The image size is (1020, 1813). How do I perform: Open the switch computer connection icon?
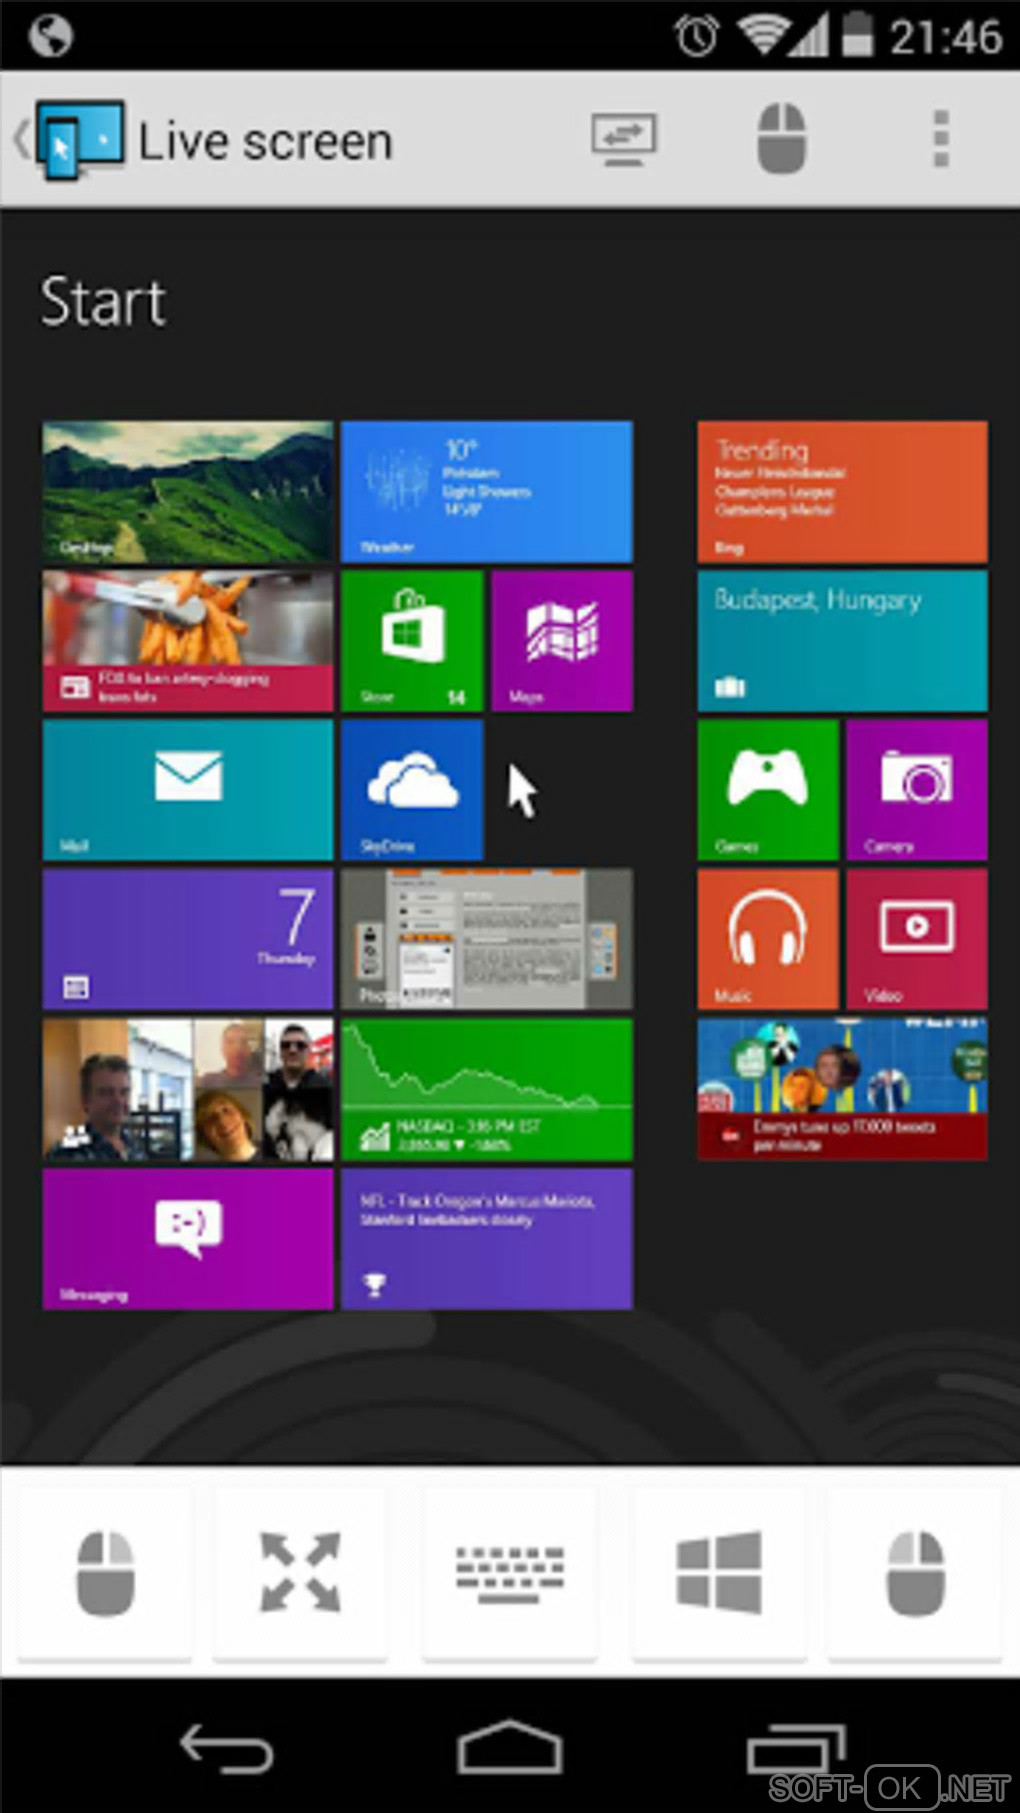[623, 140]
